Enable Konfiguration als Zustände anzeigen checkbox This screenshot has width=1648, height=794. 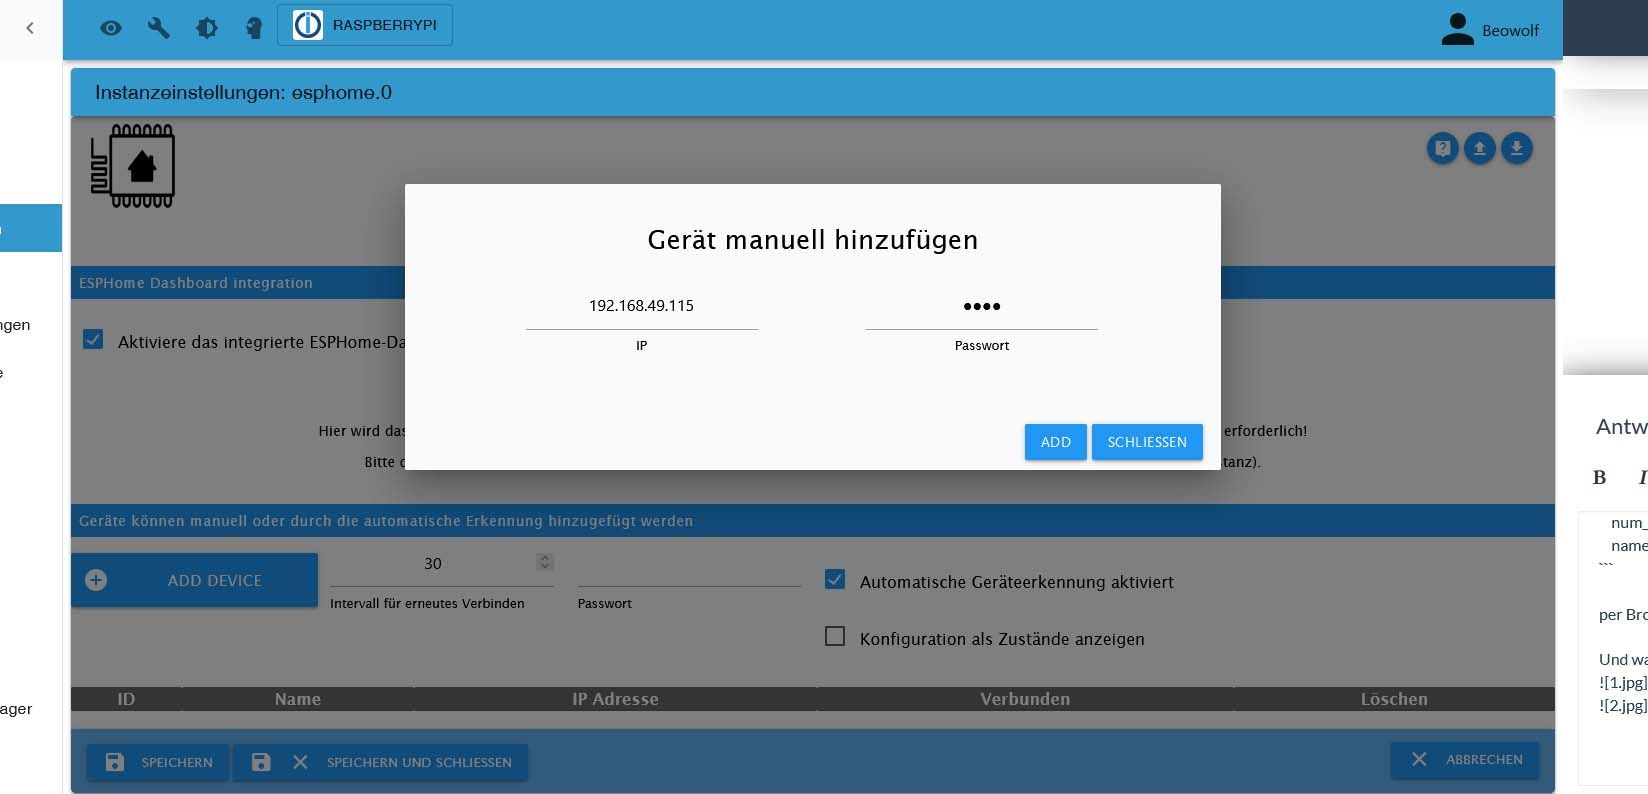(835, 636)
